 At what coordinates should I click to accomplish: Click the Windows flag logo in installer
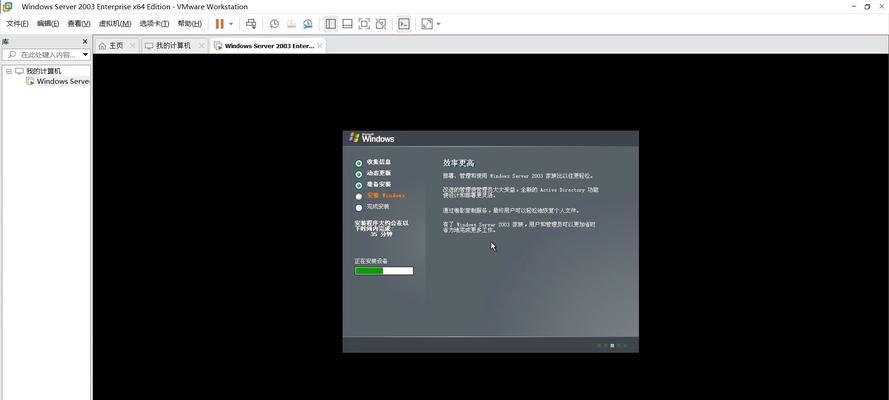pos(354,137)
